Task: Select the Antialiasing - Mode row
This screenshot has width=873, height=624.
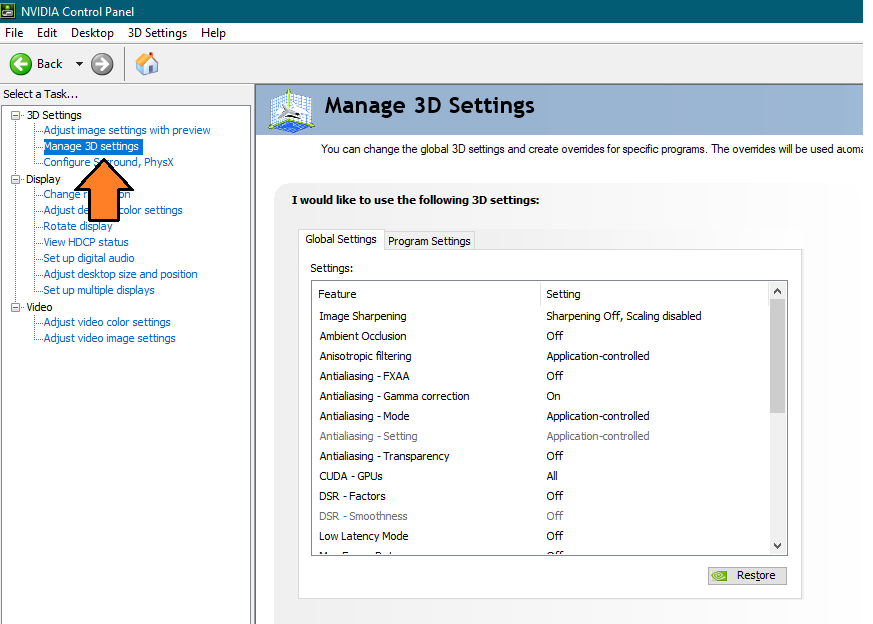Action: (x=540, y=416)
